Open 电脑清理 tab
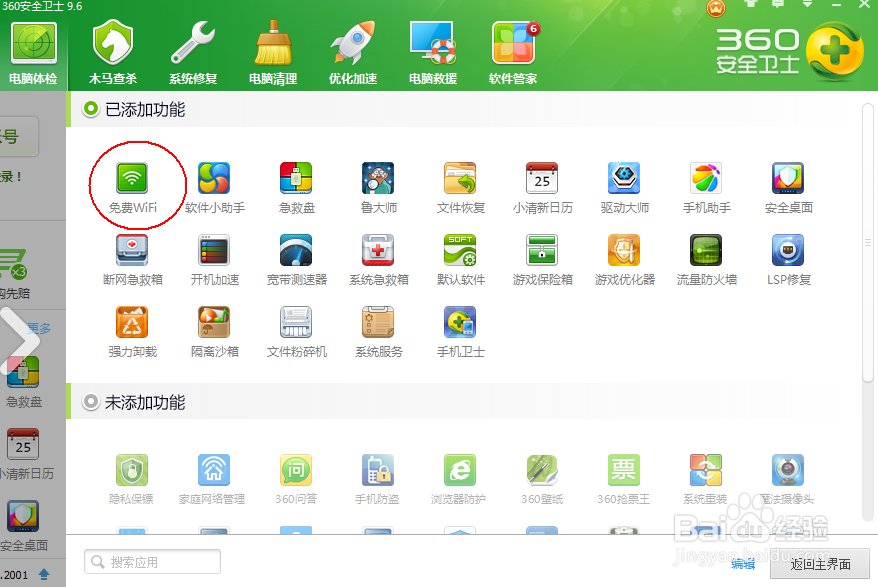 [x=273, y=54]
